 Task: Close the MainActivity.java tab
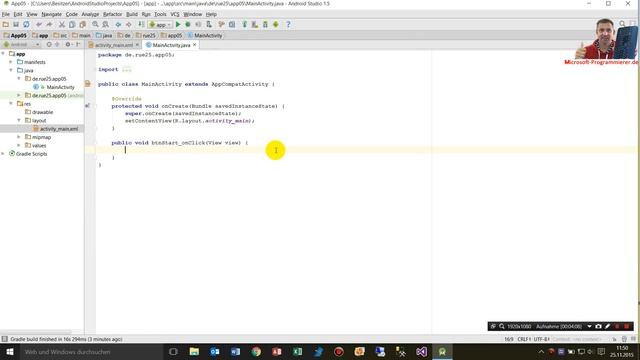pos(195,45)
